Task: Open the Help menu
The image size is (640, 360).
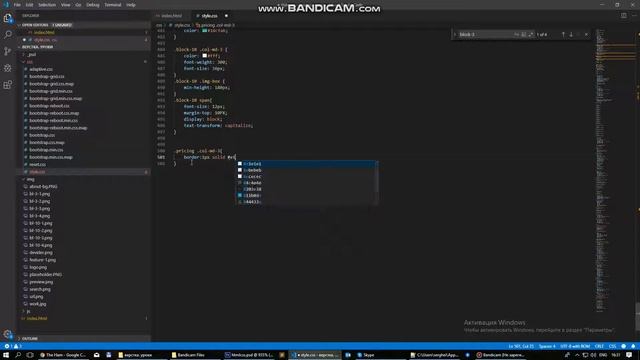Action: (131, 5)
